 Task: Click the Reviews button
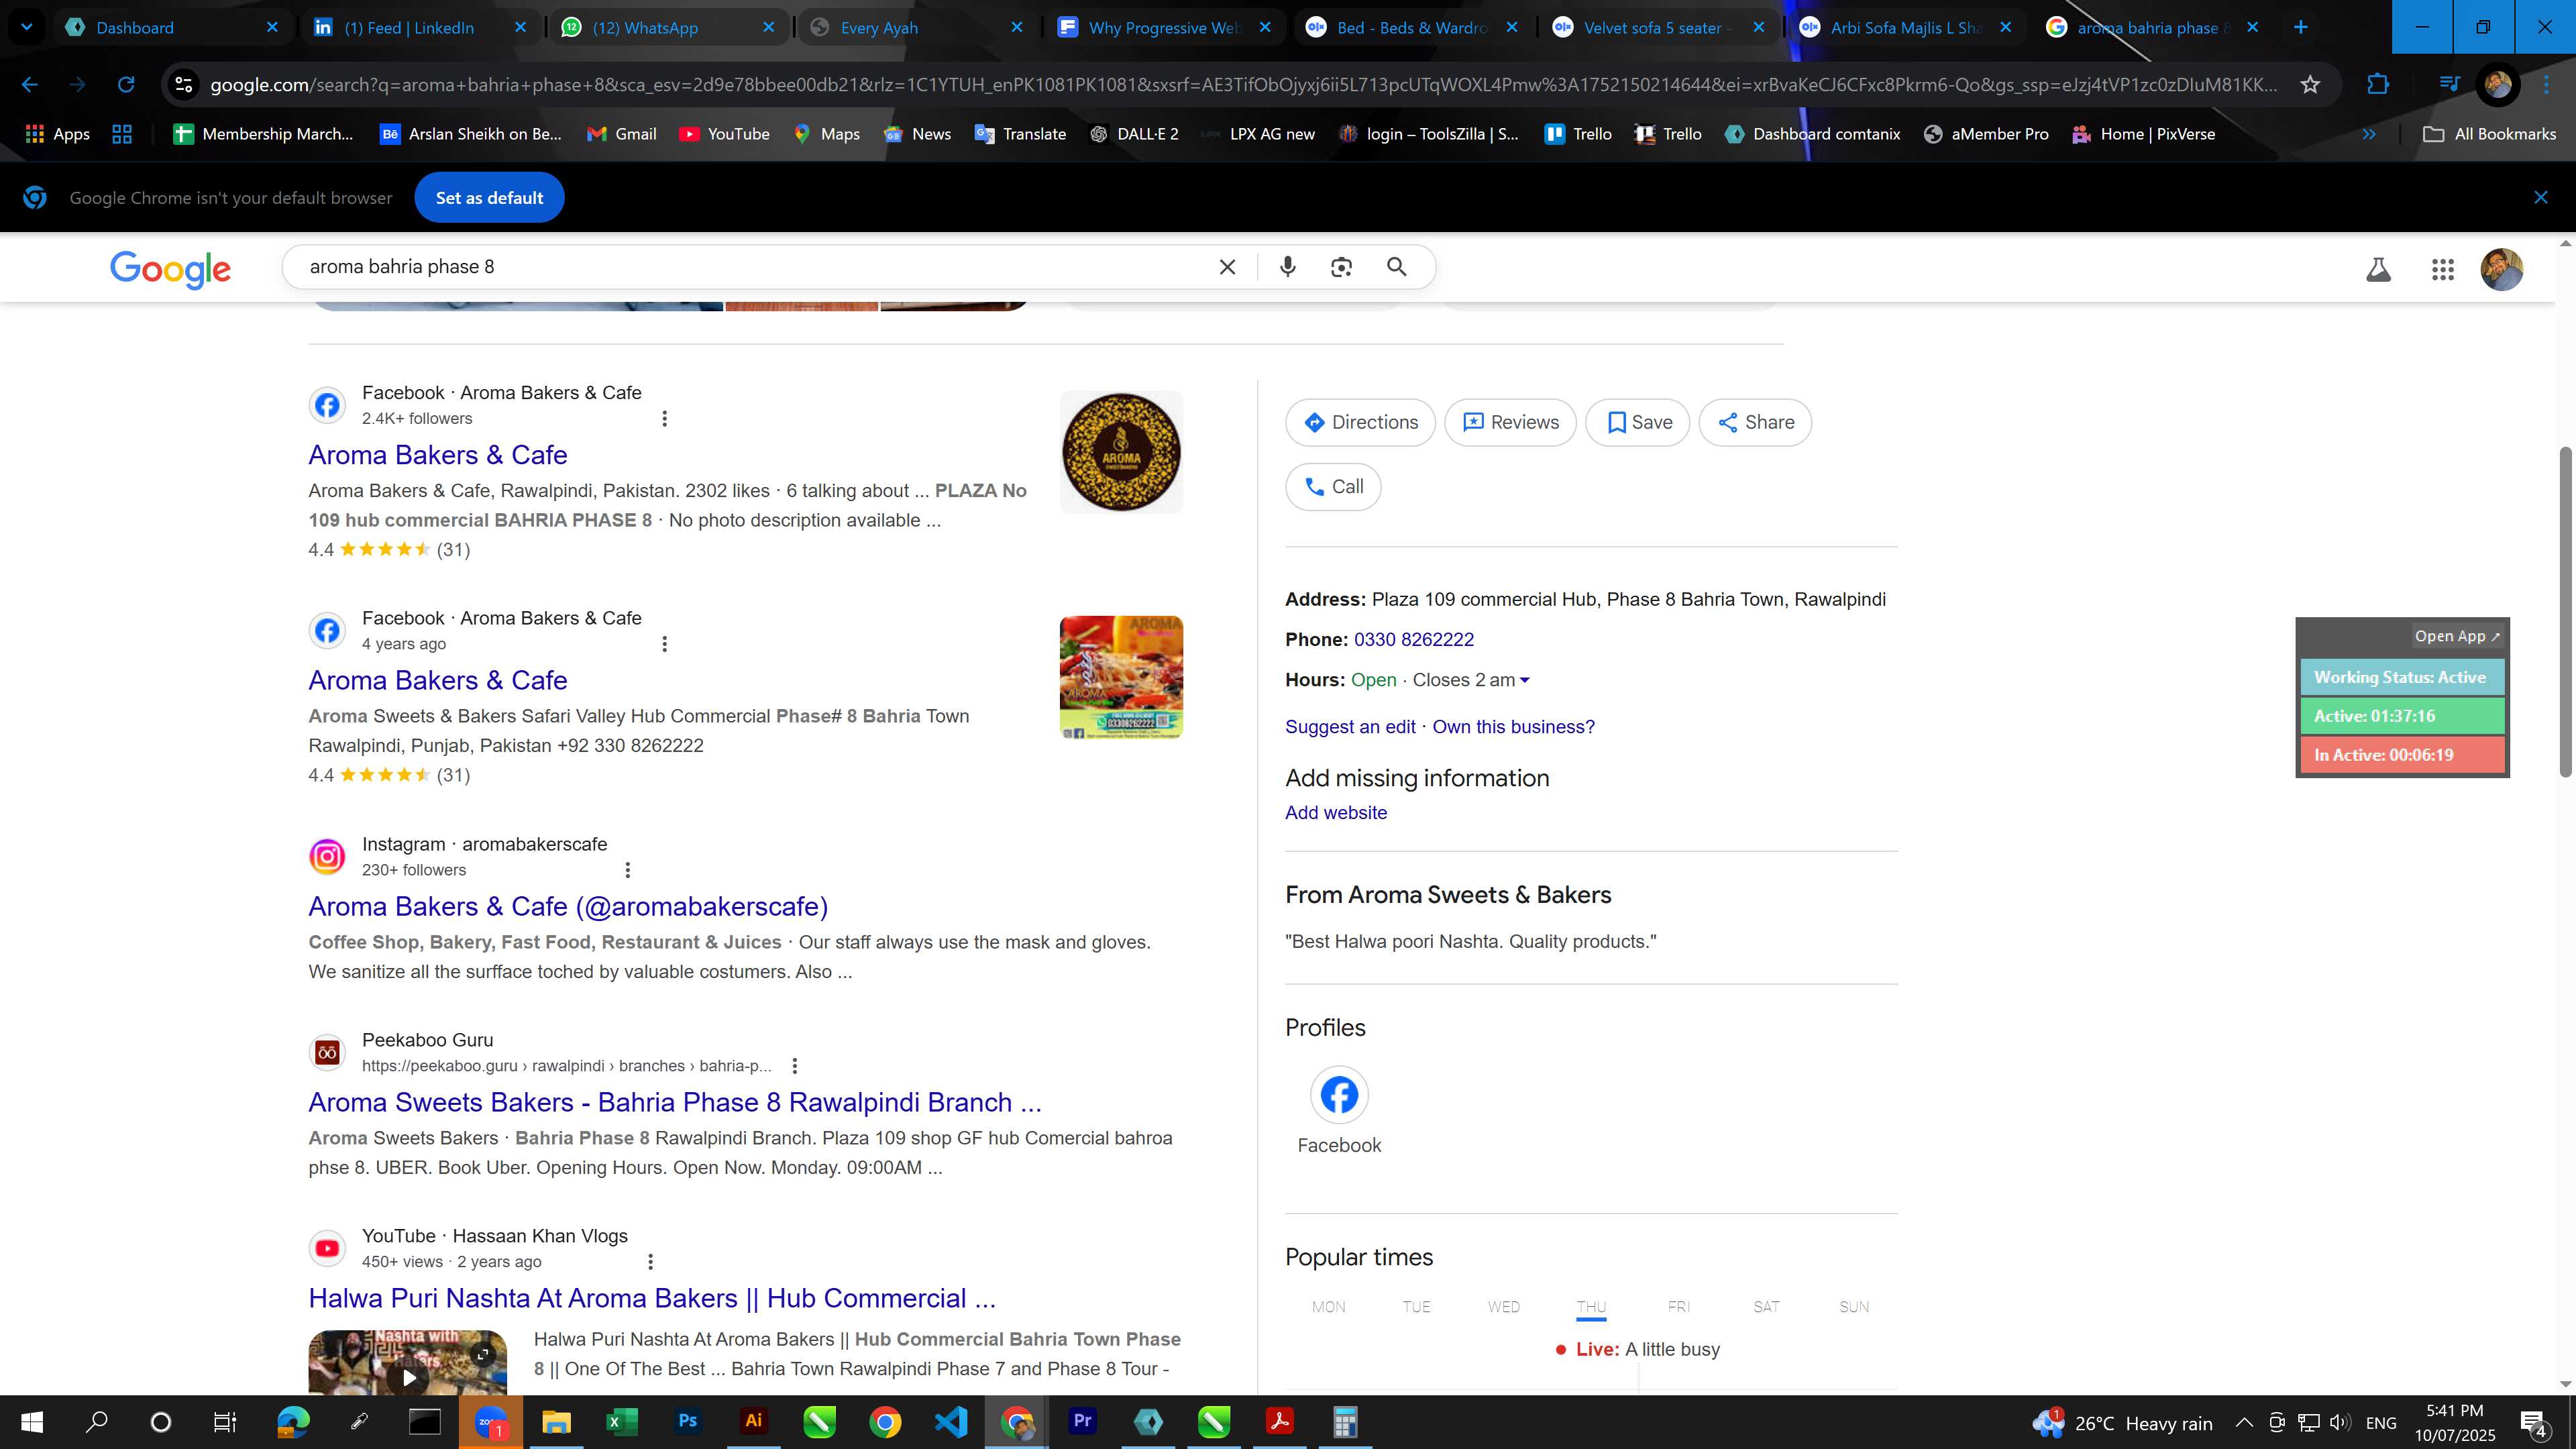click(1510, 422)
